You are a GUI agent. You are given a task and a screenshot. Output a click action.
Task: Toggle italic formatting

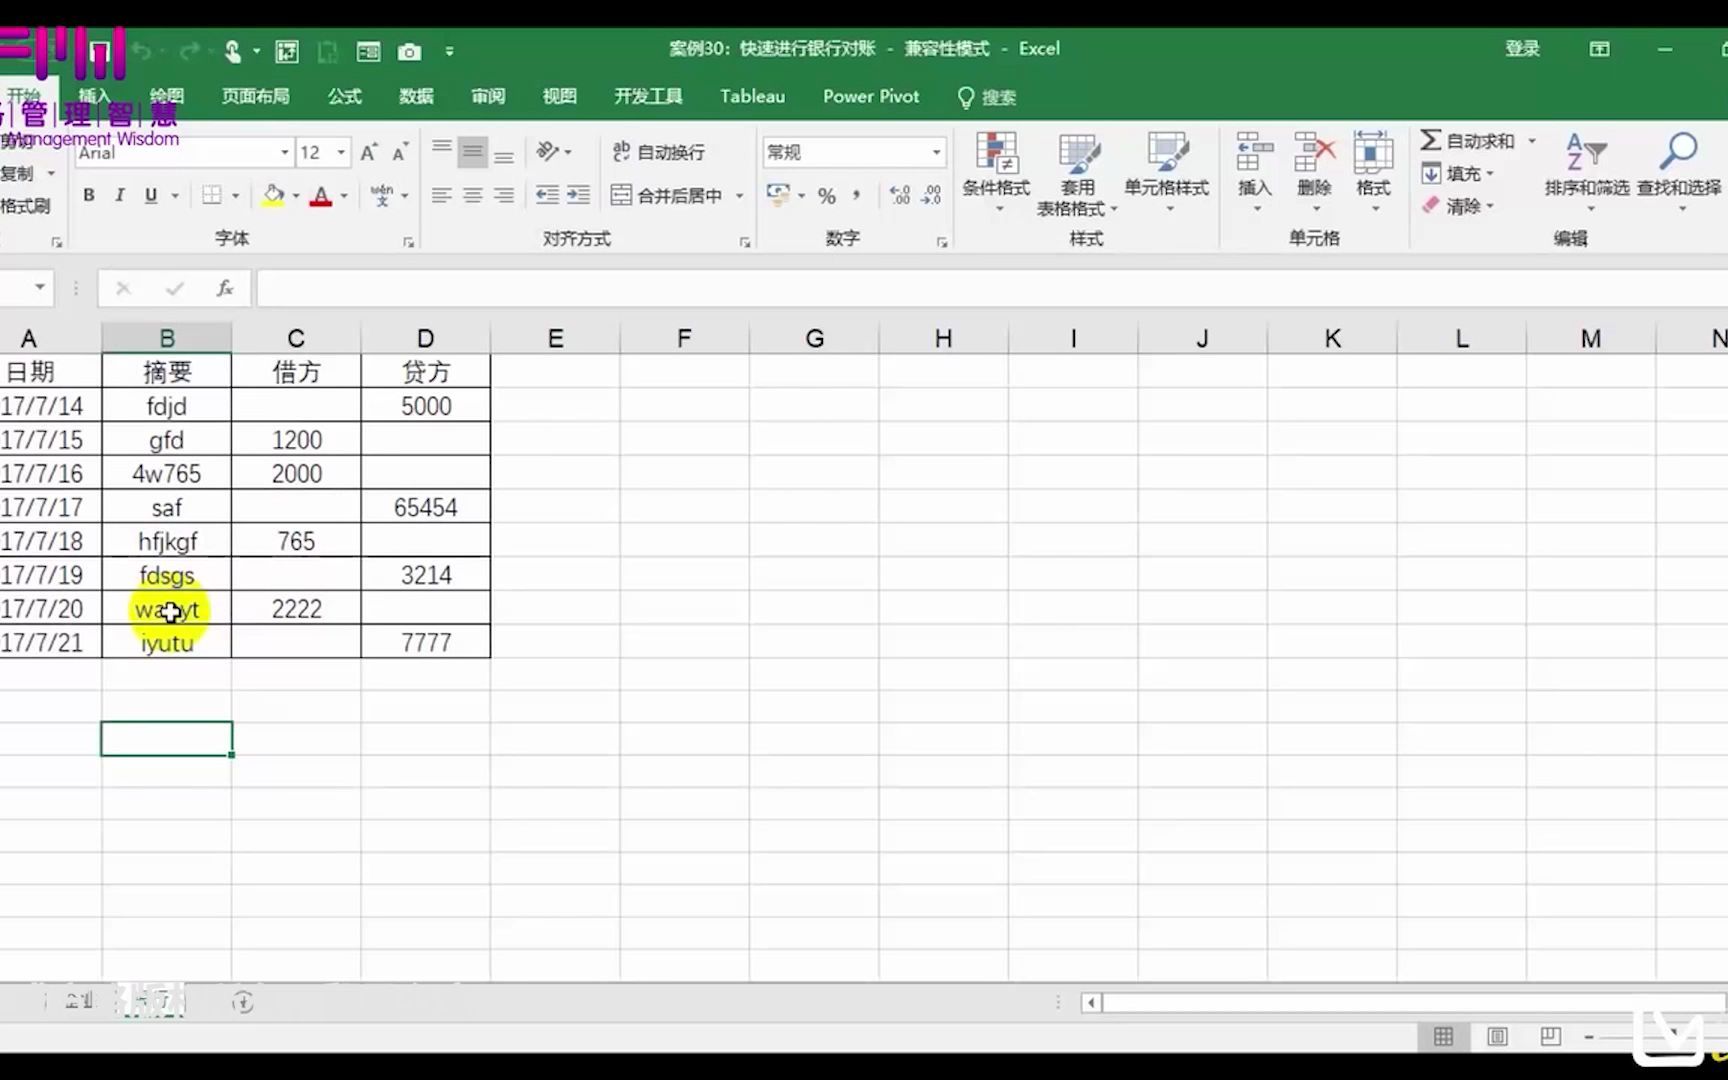point(120,195)
